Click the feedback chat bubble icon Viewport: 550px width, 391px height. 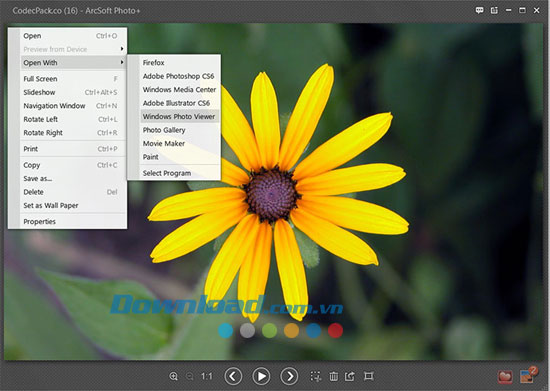479,11
